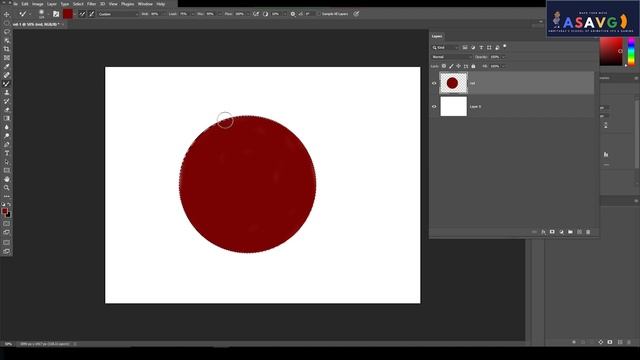Screen dimensions: 640x360
Task: Select the active Mixer Brush tool
Action: tap(7, 84)
